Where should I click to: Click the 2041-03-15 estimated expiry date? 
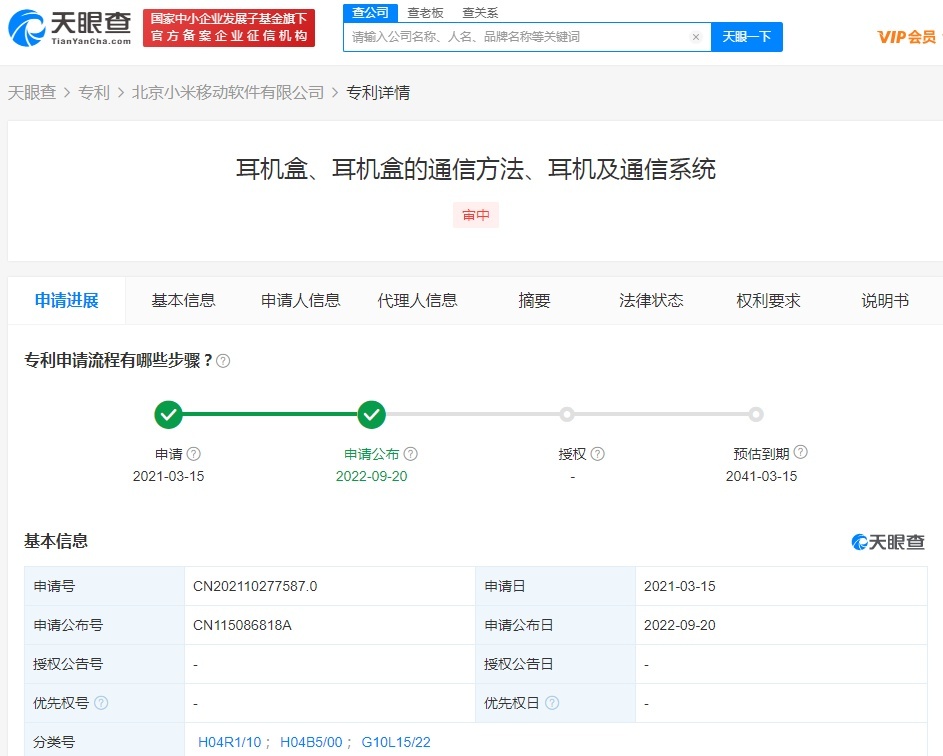761,476
